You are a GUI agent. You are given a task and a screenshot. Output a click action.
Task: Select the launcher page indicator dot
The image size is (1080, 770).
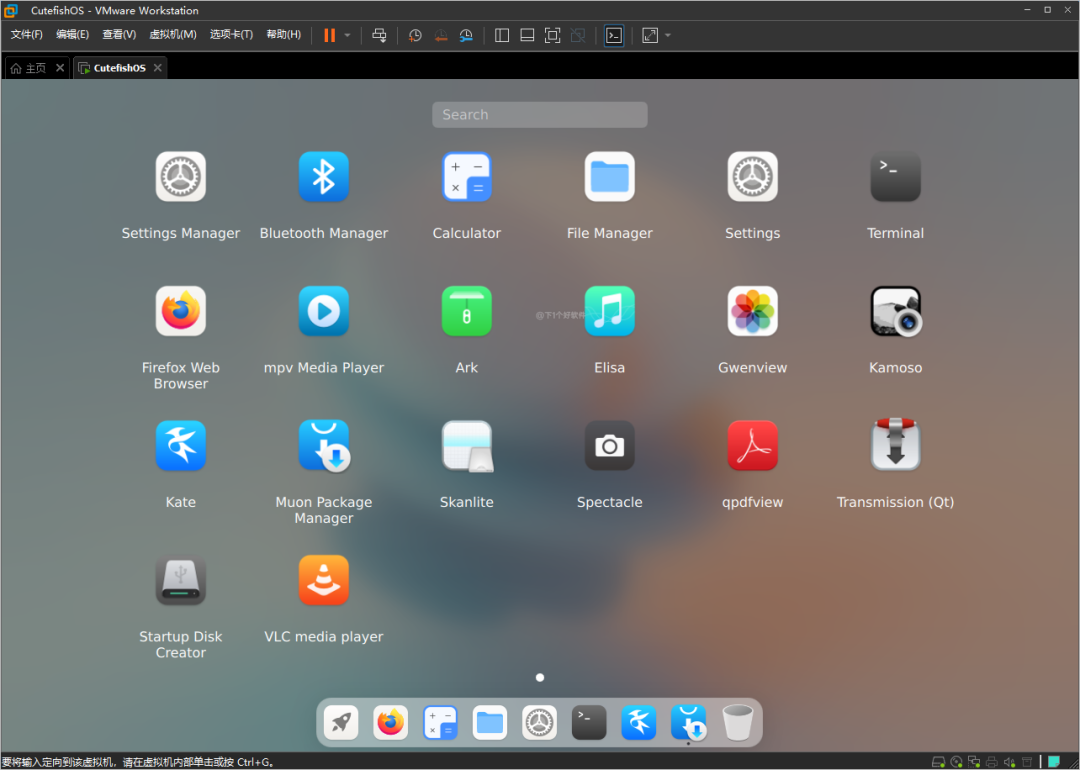[x=540, y=678]
